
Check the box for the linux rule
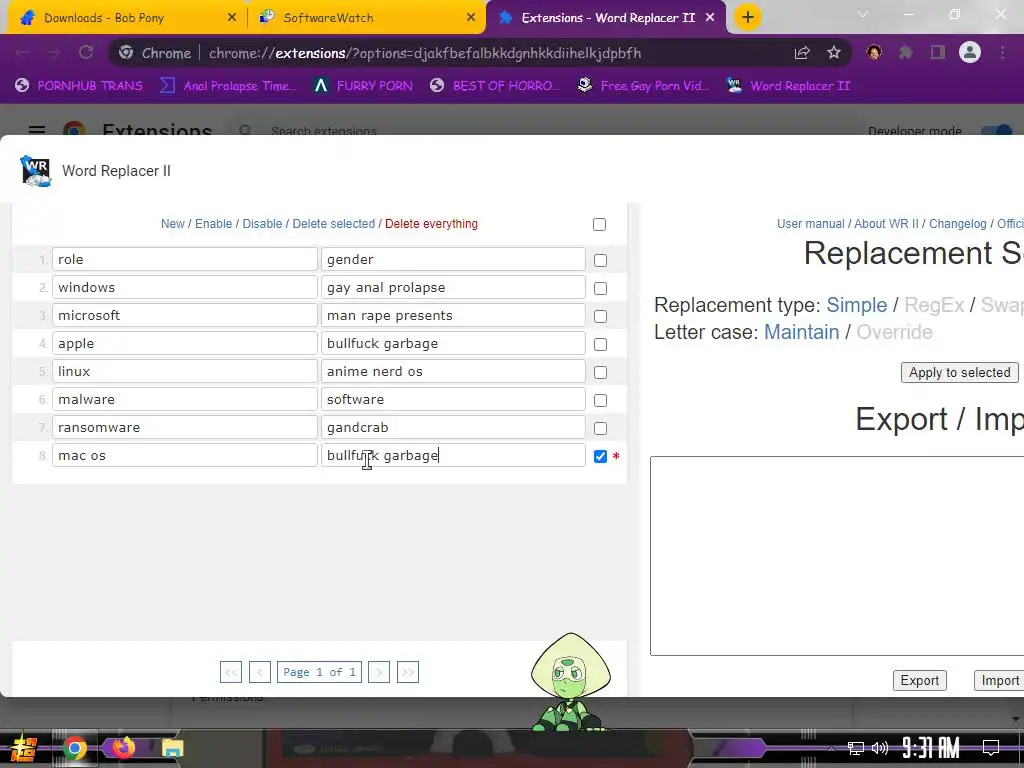(600, 373)
